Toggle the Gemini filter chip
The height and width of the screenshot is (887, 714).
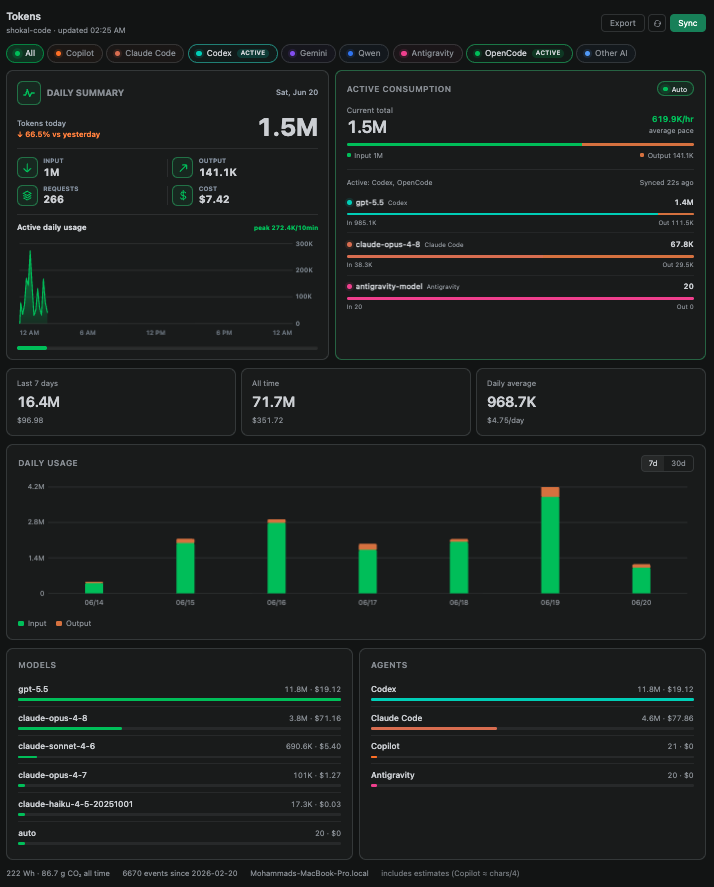(308, 53)
